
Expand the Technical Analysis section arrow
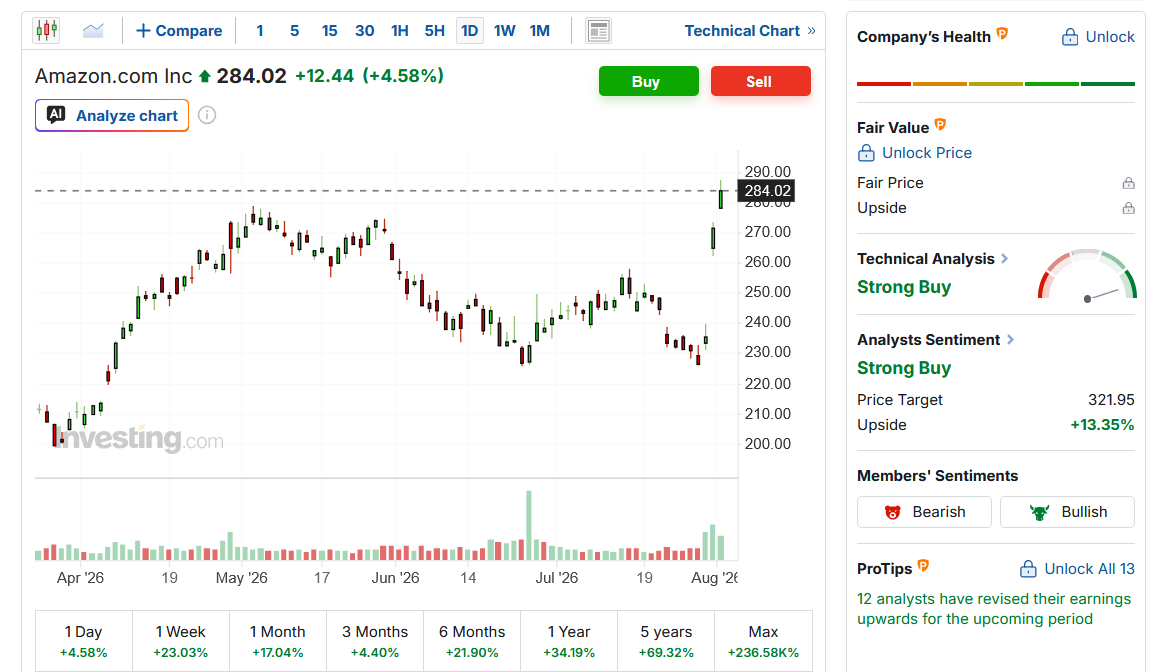pos(1004,259)
